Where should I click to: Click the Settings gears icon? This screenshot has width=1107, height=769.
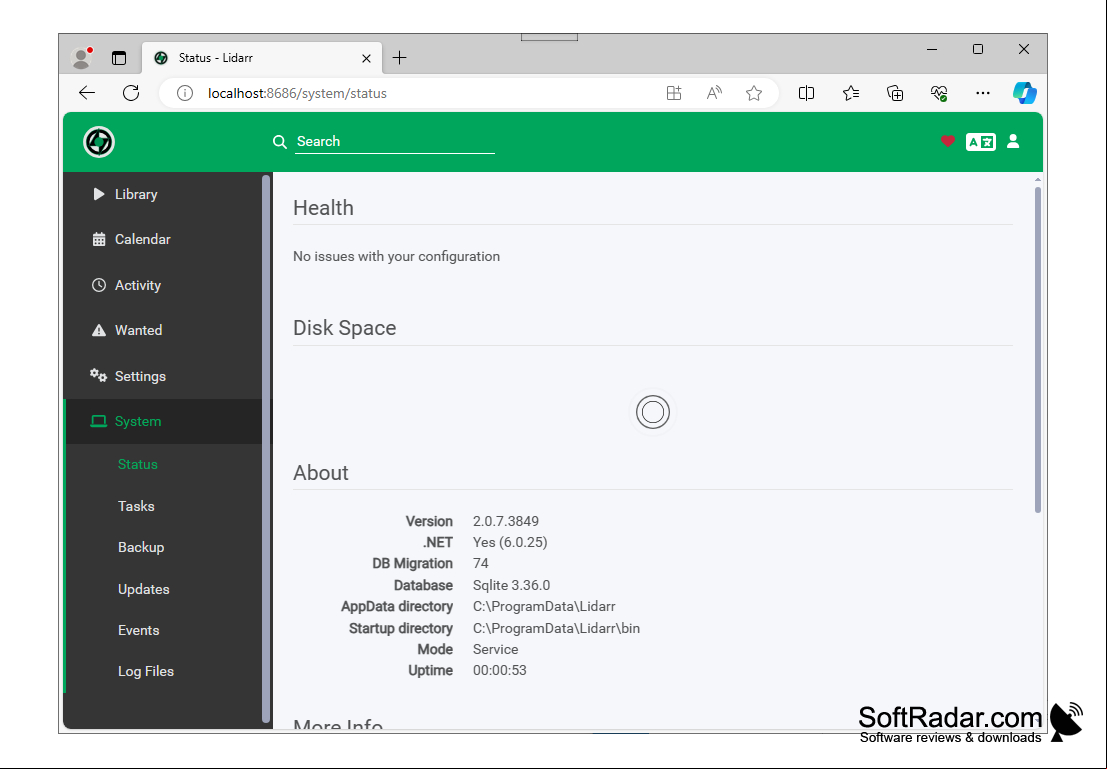pos(98,376)
